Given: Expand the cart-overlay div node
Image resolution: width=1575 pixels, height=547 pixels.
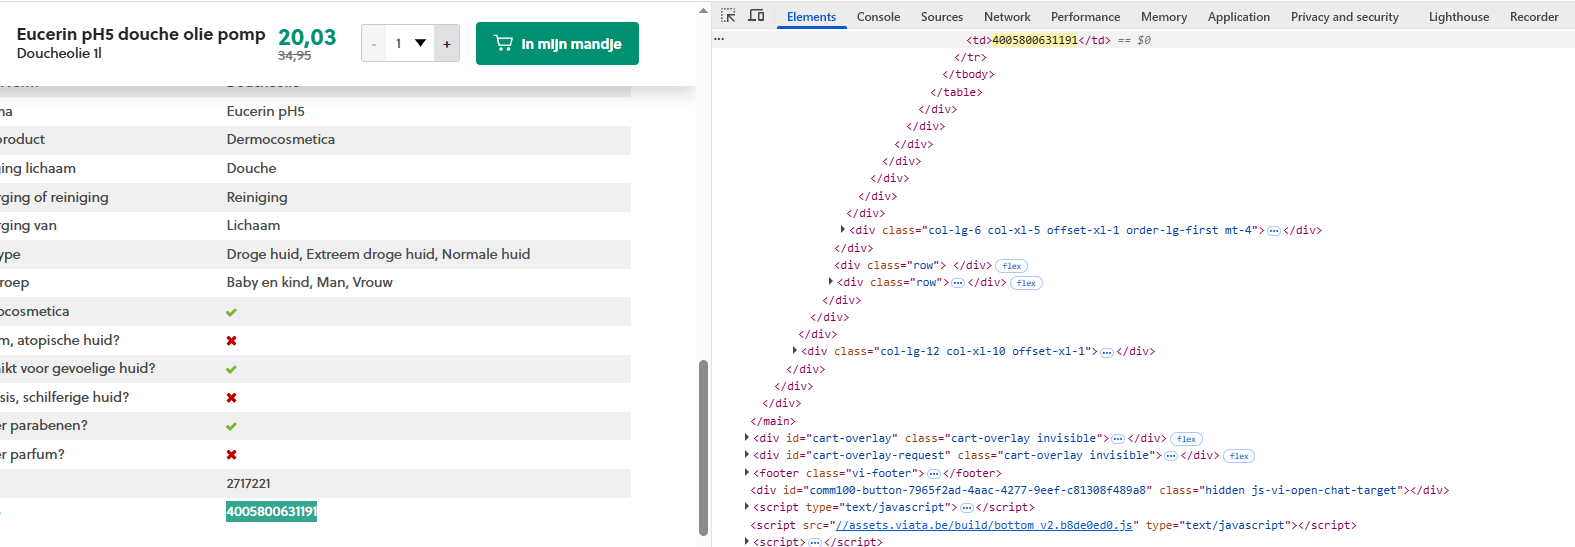Looking at the screenshot, I should 747,438.
